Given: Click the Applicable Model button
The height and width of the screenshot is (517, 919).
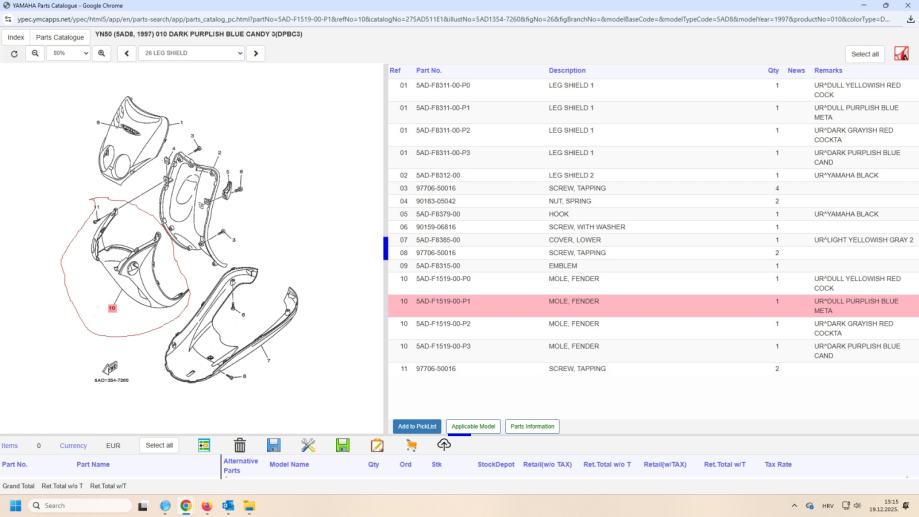Looking at the screenshot, I should coord(473,426).
